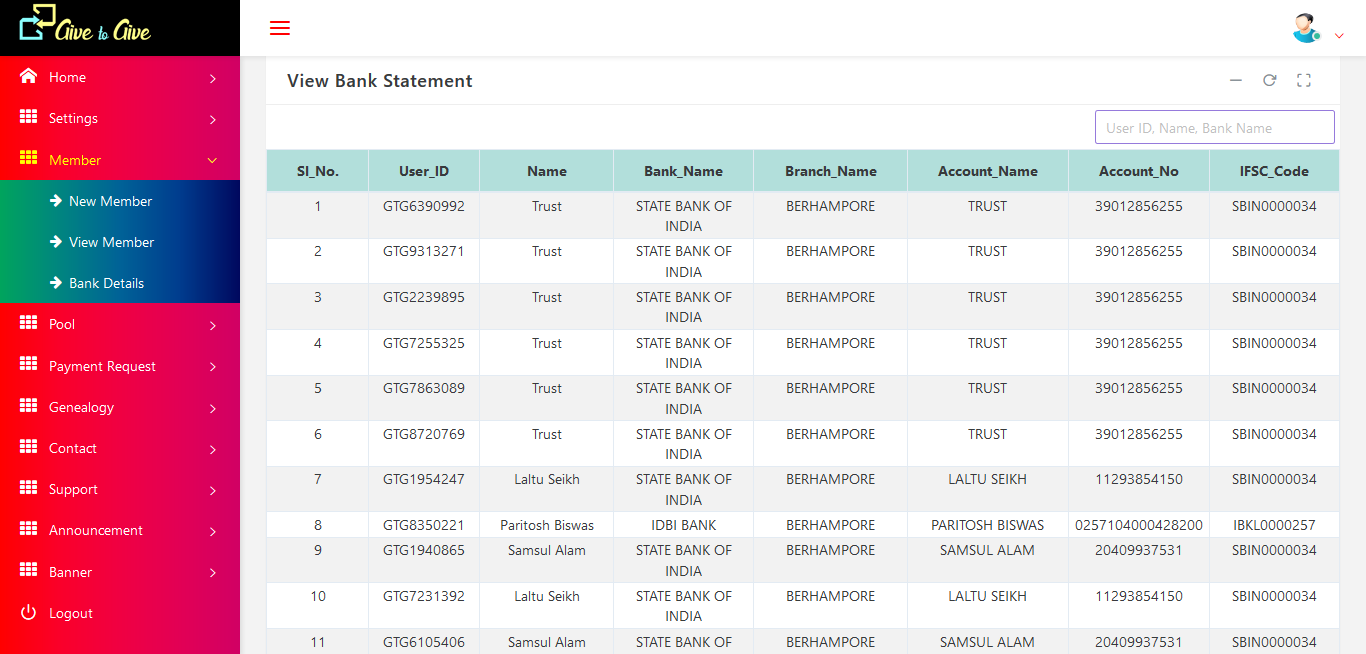Open the Payment Request menu
The image size is (1366, 654).
(120, 366)
